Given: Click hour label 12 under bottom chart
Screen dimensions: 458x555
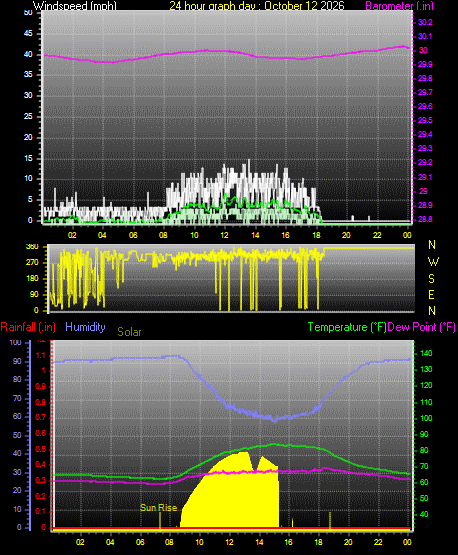Looking at the screenshot, I should (x=229, y=542).
